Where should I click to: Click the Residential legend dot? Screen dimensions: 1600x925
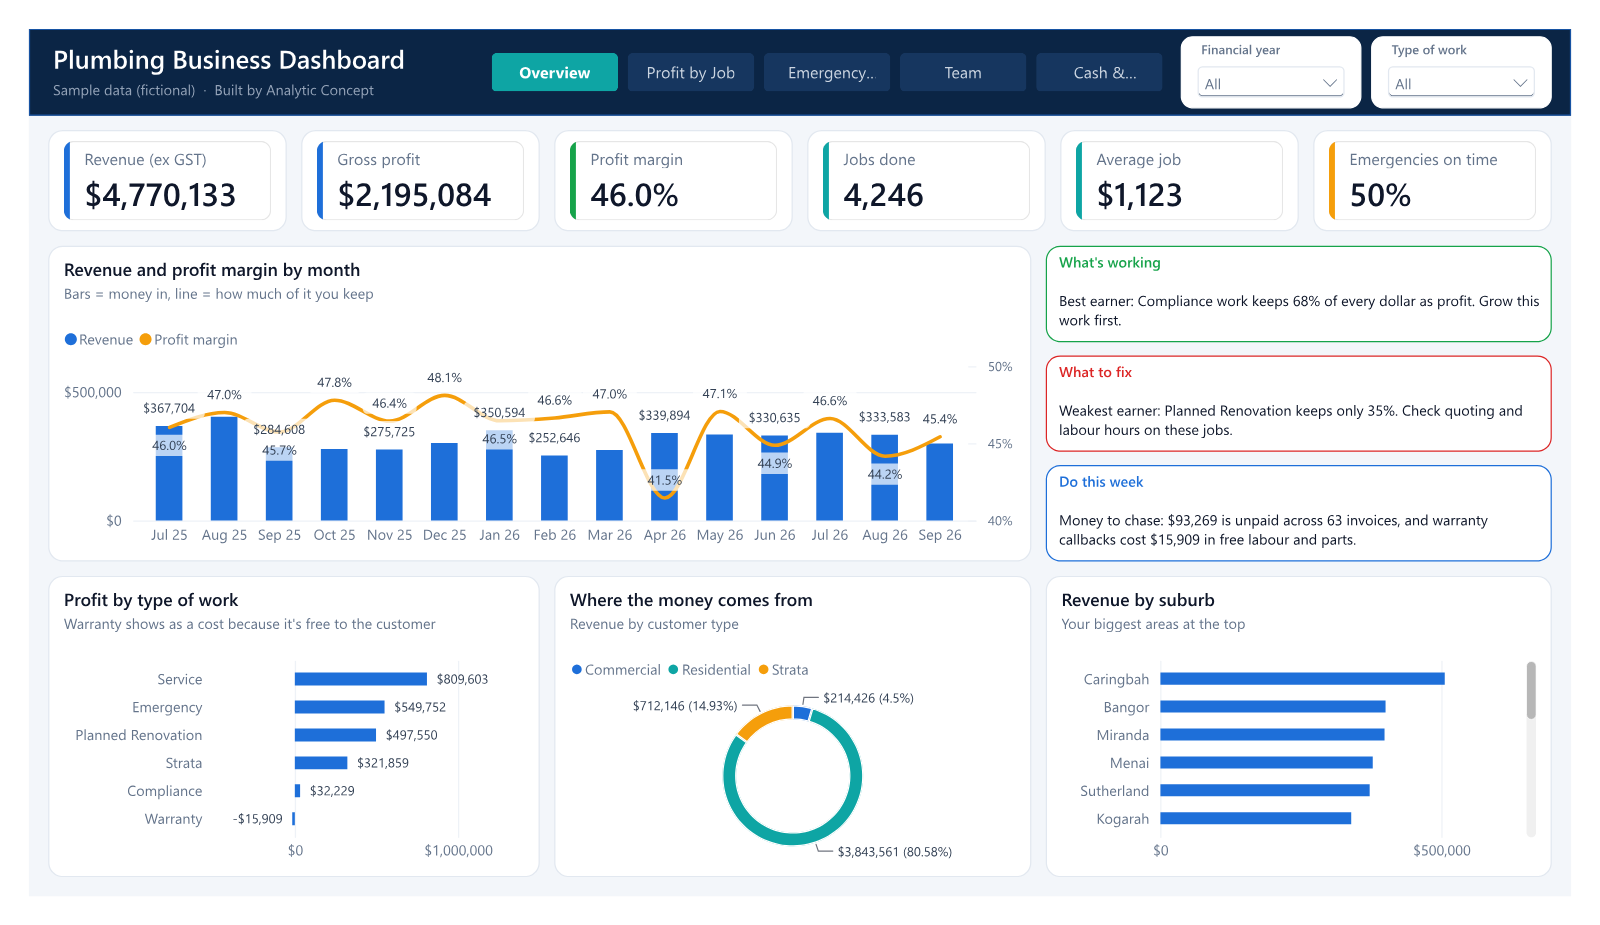point(673,669)
